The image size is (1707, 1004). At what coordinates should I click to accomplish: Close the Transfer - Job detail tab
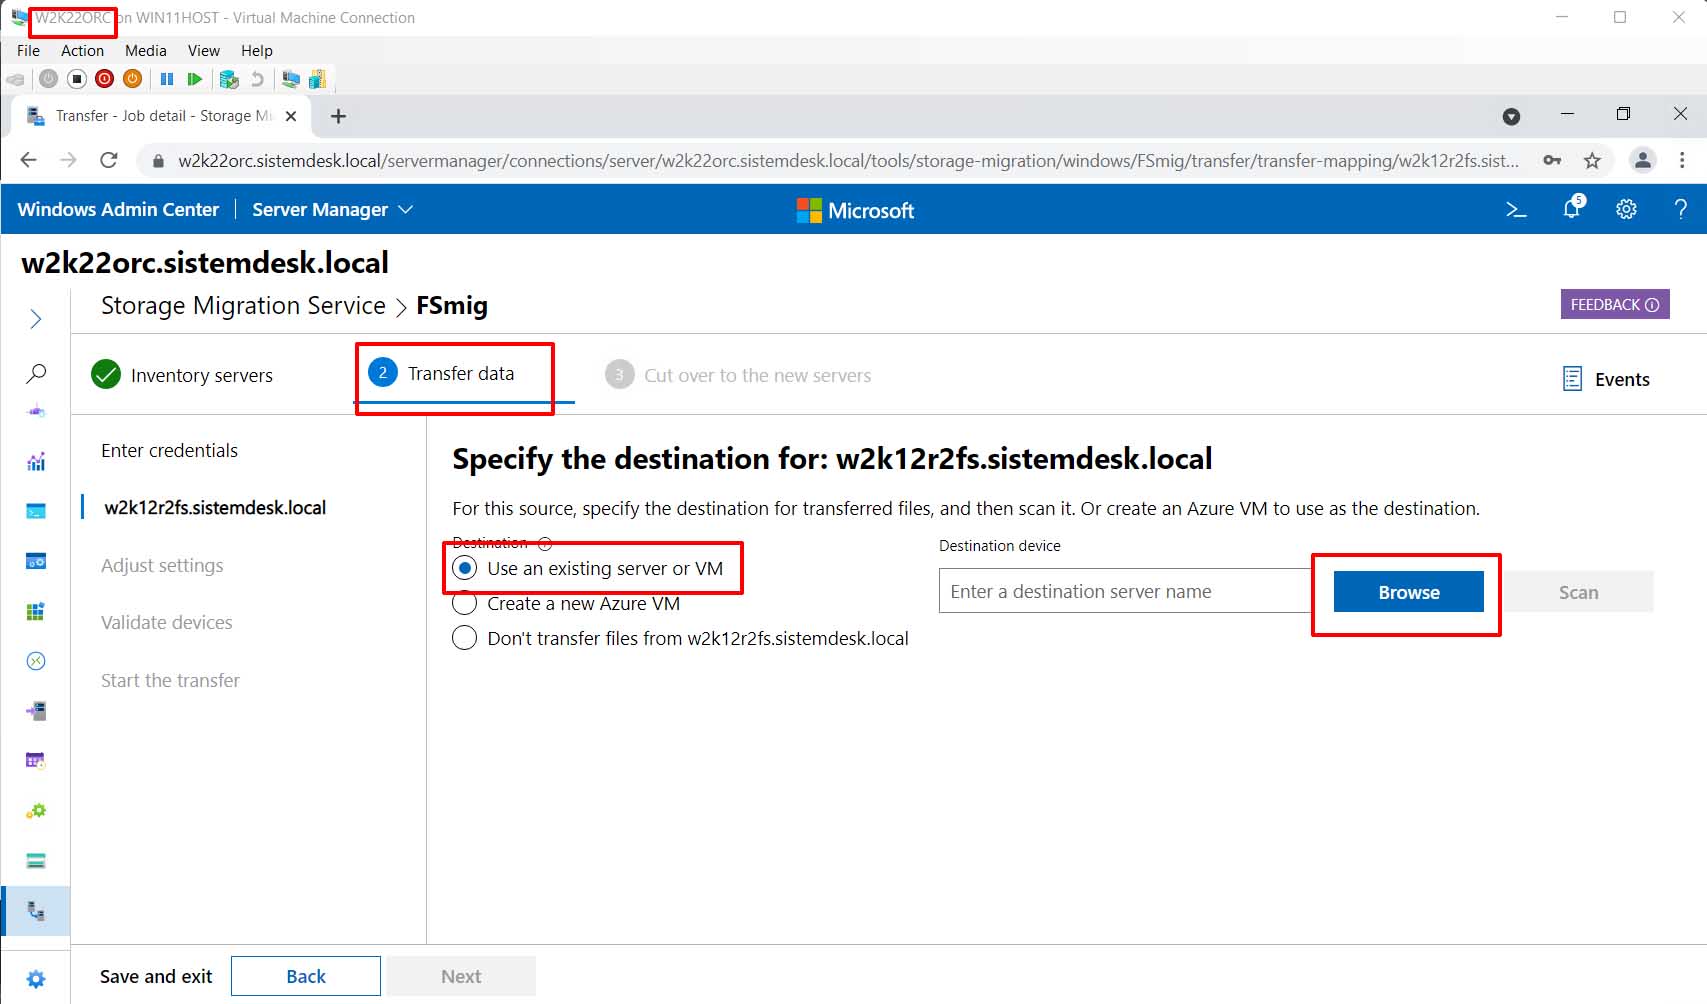pyautogui.click(x=290, y=116)
